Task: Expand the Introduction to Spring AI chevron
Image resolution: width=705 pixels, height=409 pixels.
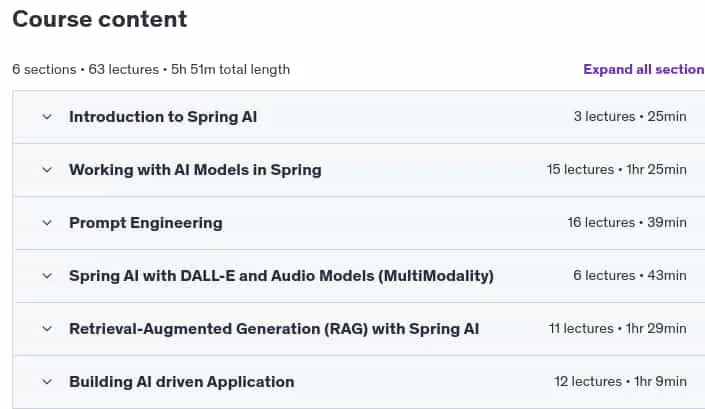Action: click(x=47, y=117)
